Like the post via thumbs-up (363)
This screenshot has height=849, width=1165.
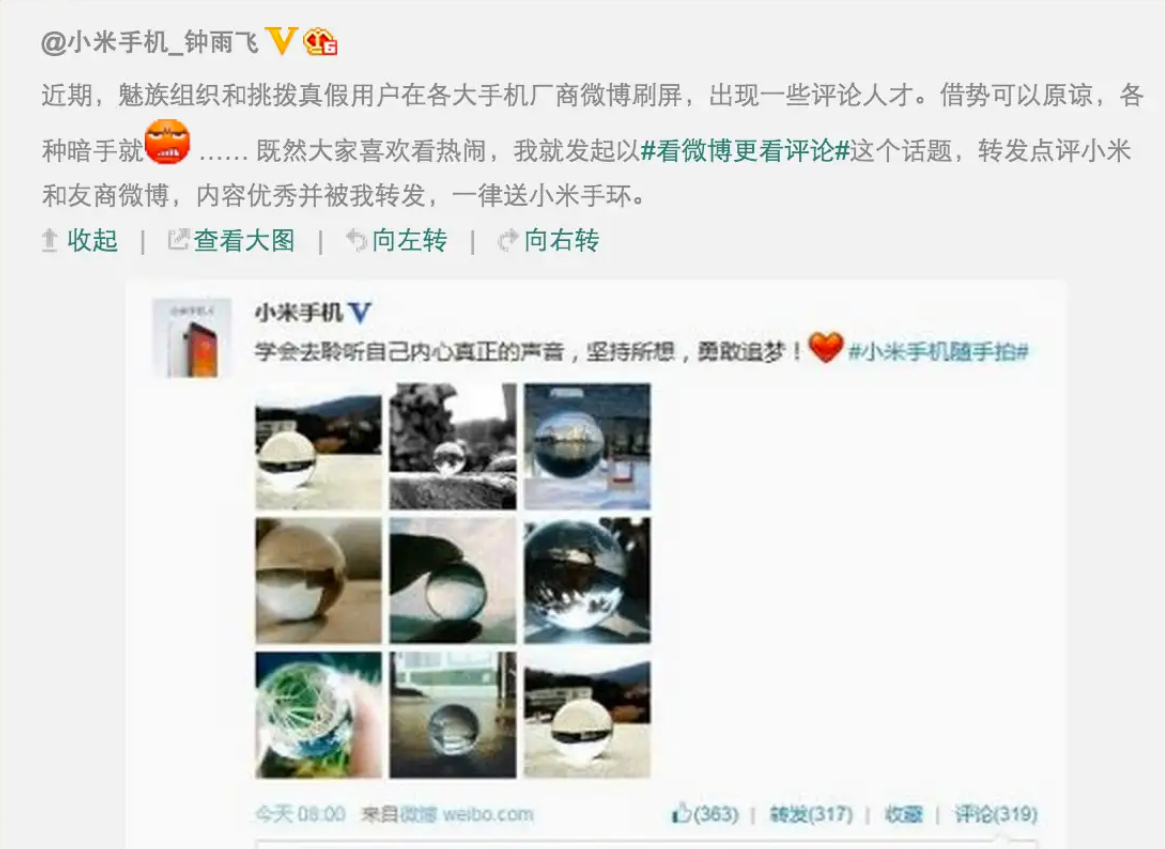pos(705,814)
